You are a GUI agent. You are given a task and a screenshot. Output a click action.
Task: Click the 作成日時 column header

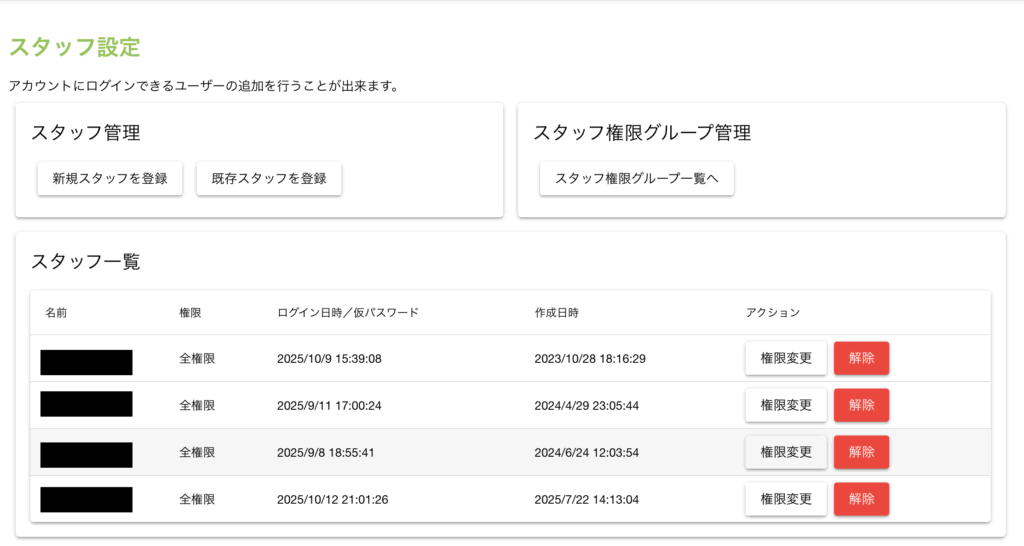click(x=556, y=313)
